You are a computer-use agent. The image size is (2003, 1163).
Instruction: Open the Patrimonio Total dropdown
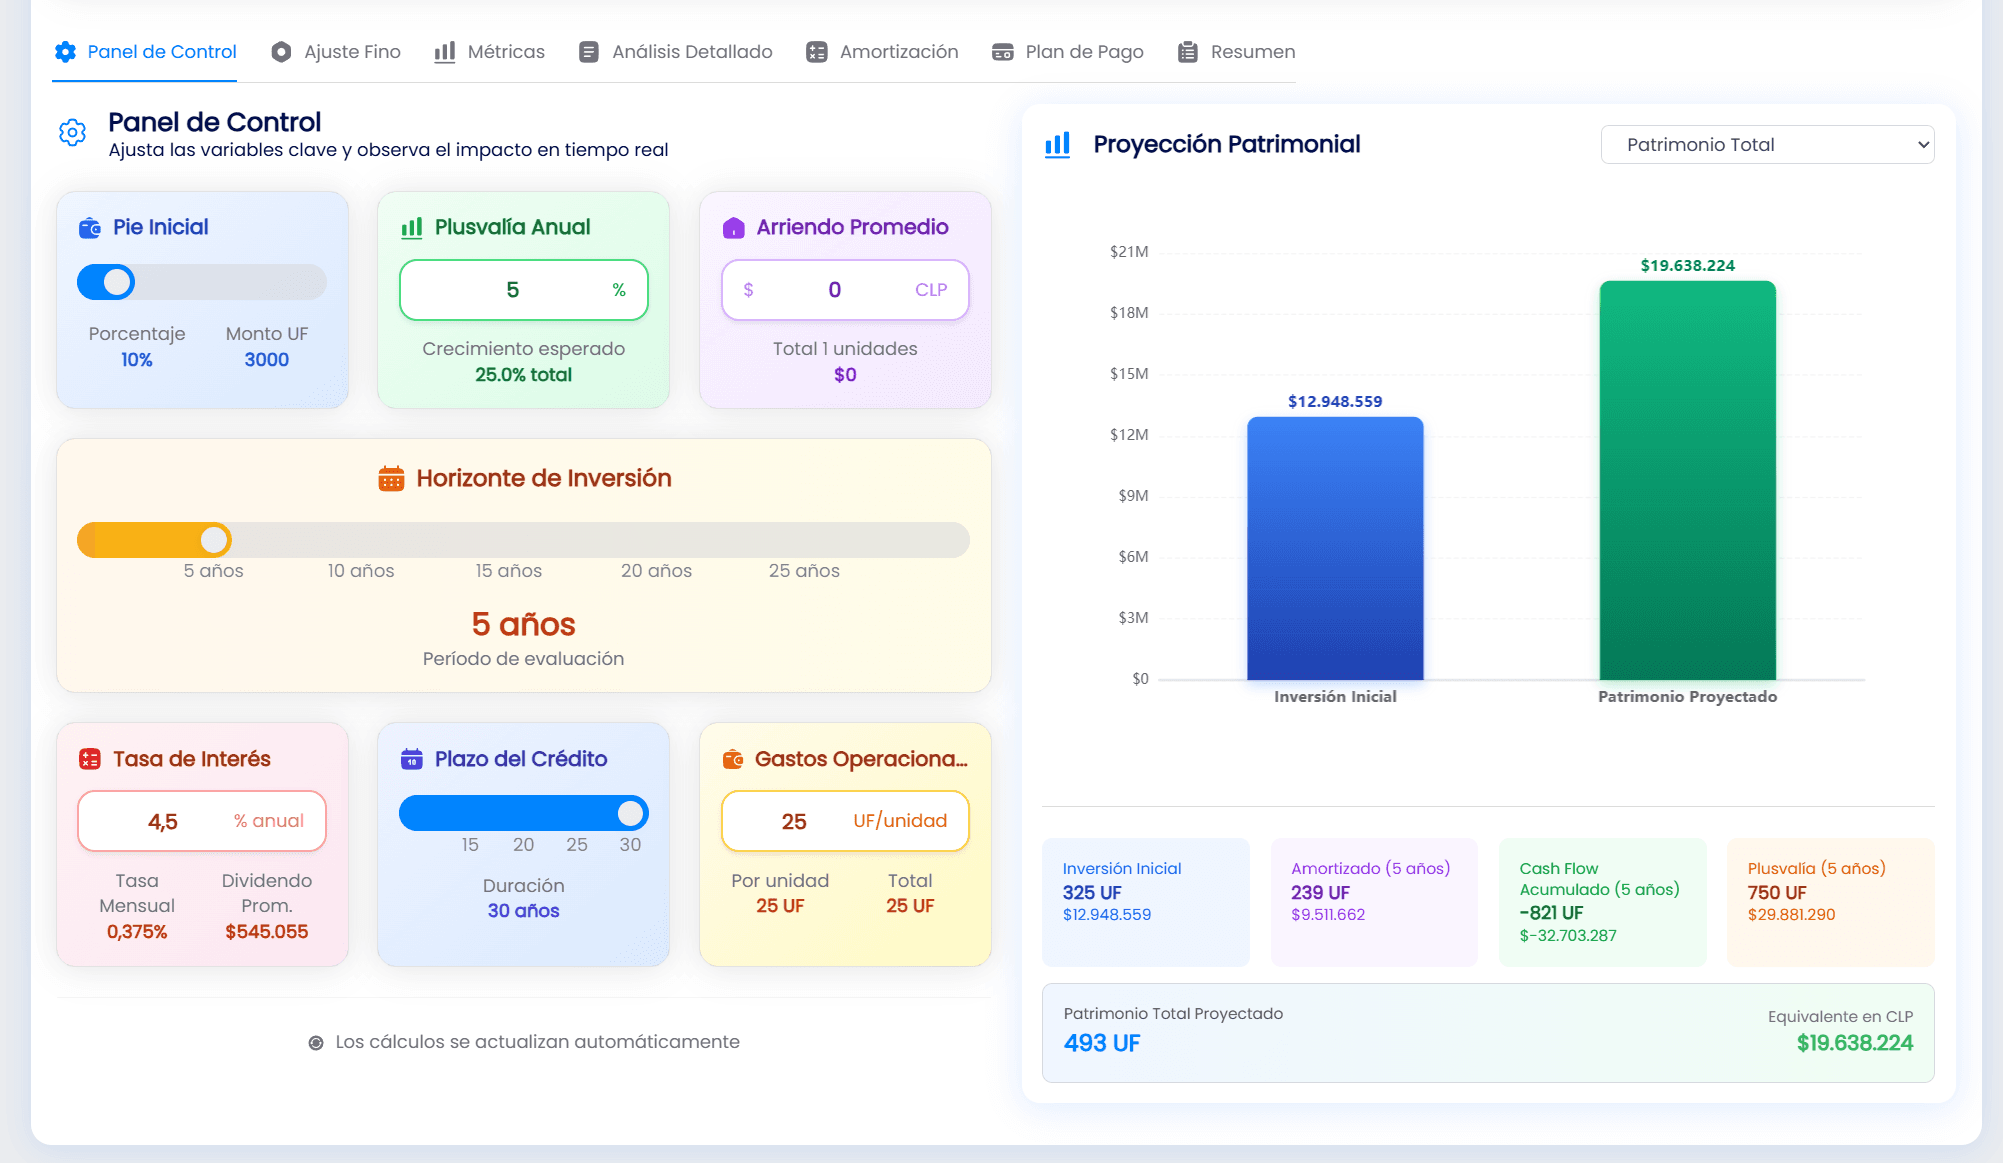[x=1766, y=145]
